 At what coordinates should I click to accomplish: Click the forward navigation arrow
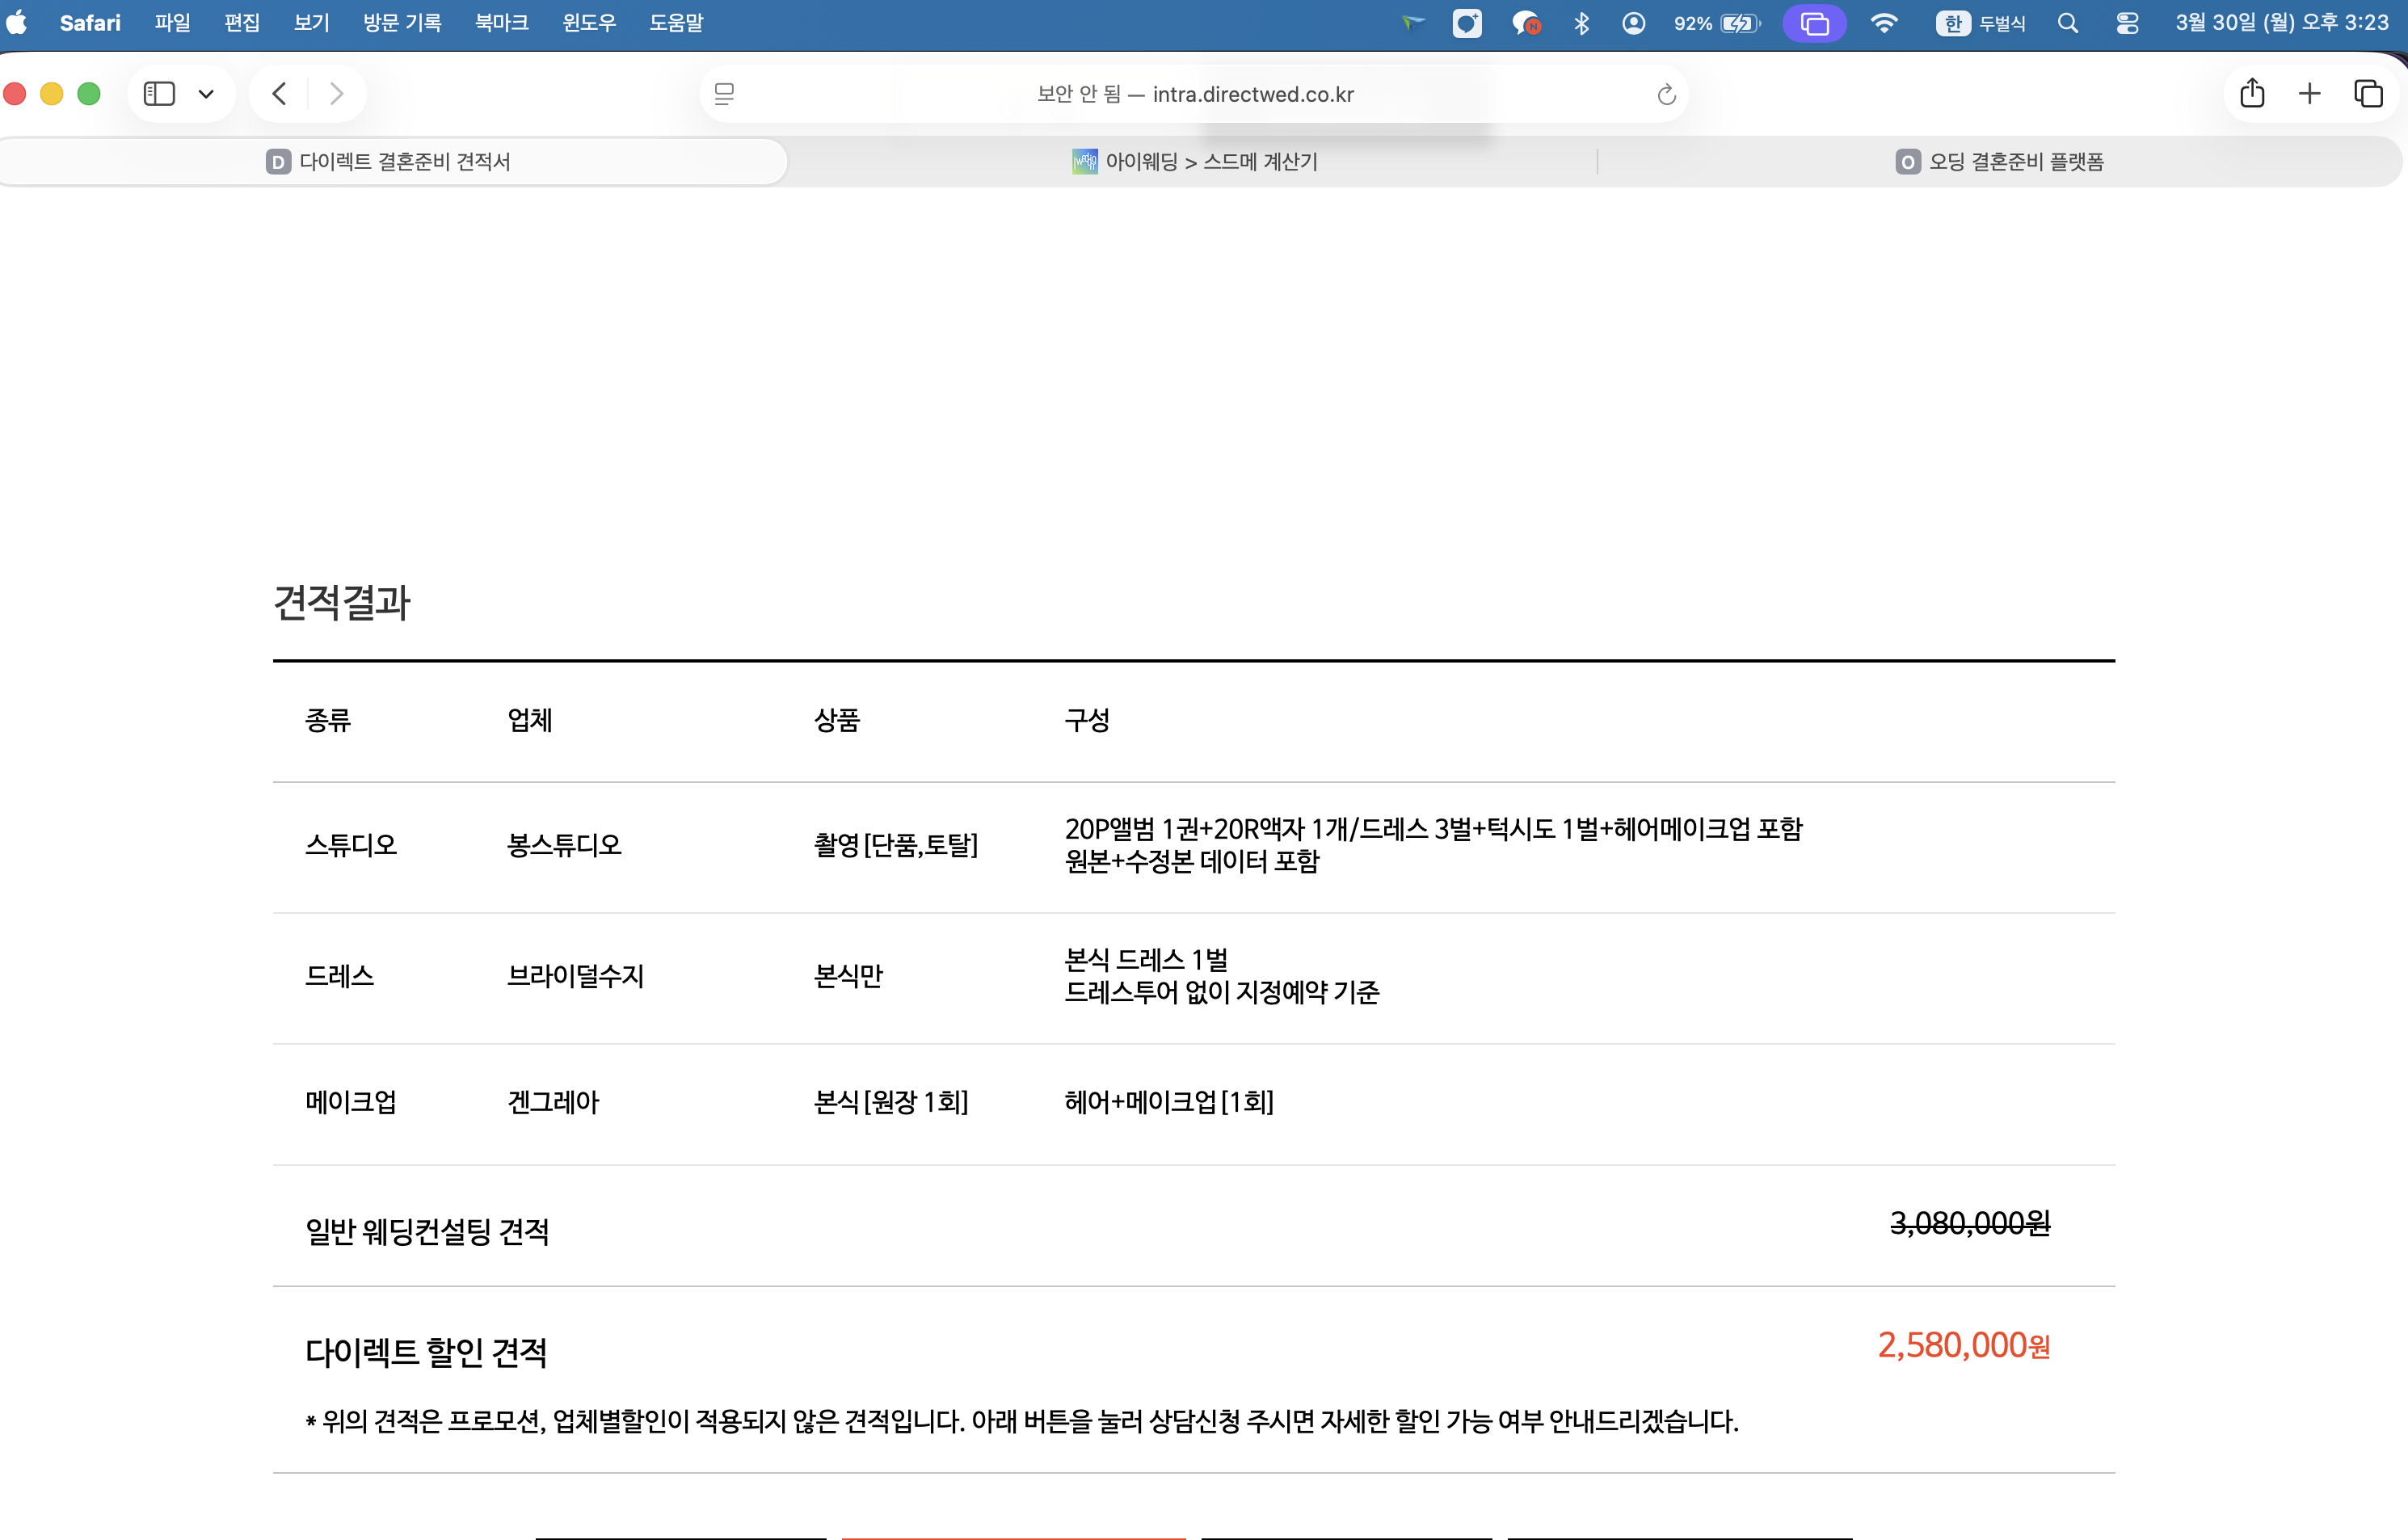point(336,93)
